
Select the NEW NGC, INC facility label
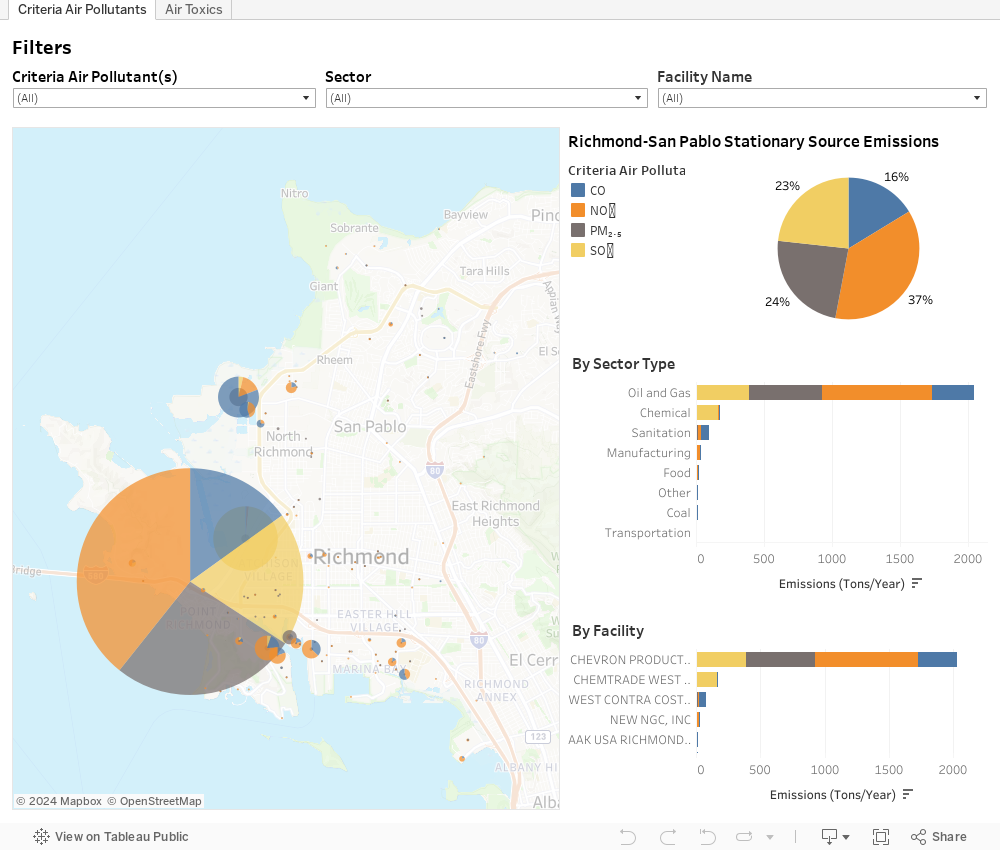(x=650, y=720)
